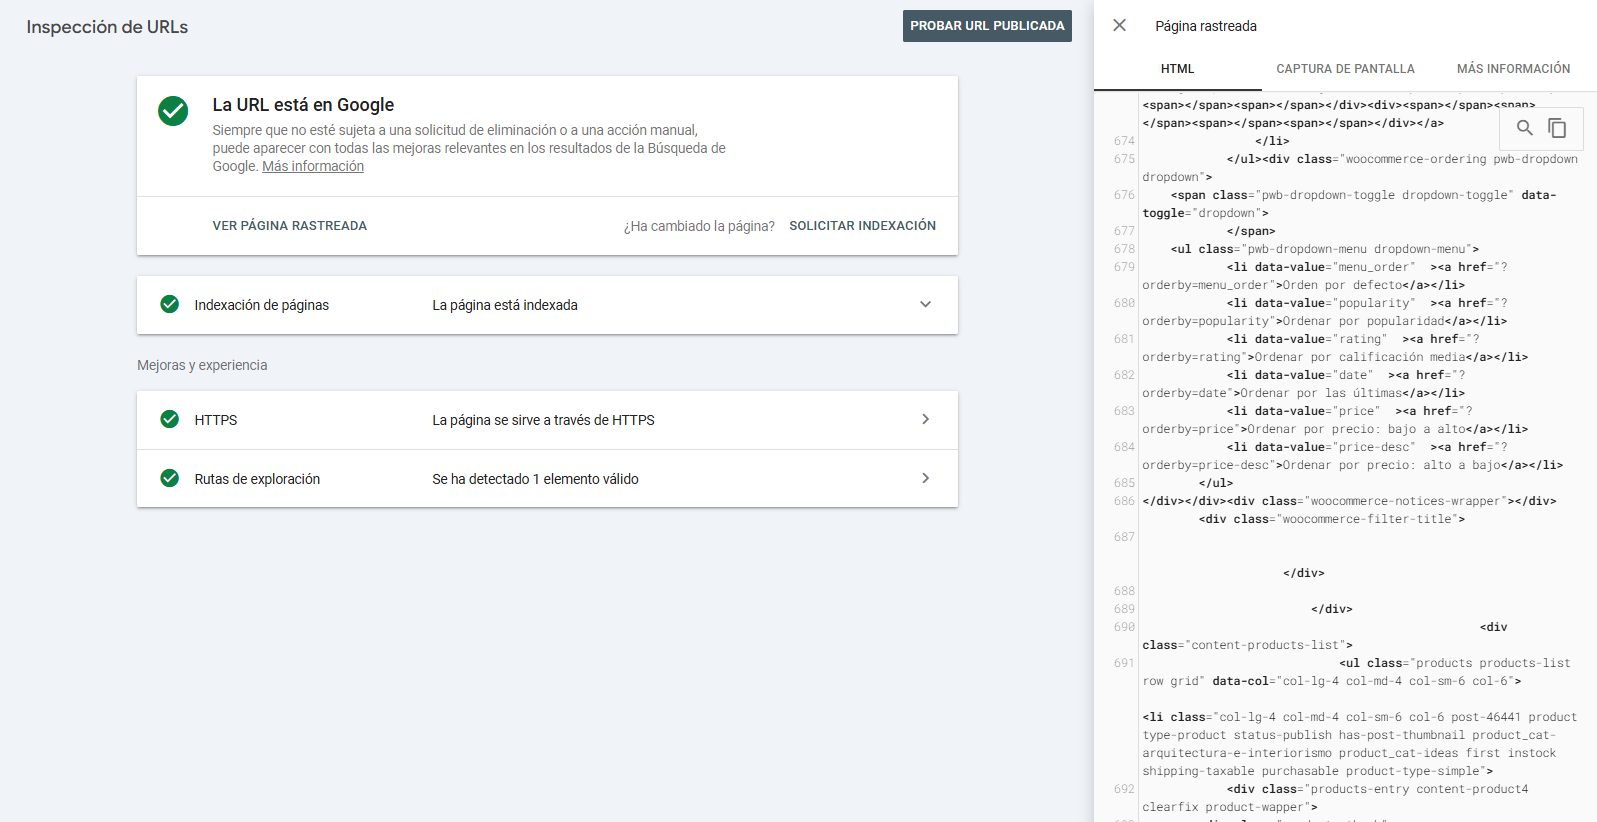Viewport: 1597px width, 822px height.
Task: Switch to the HTML tab
Action: 1177,69
